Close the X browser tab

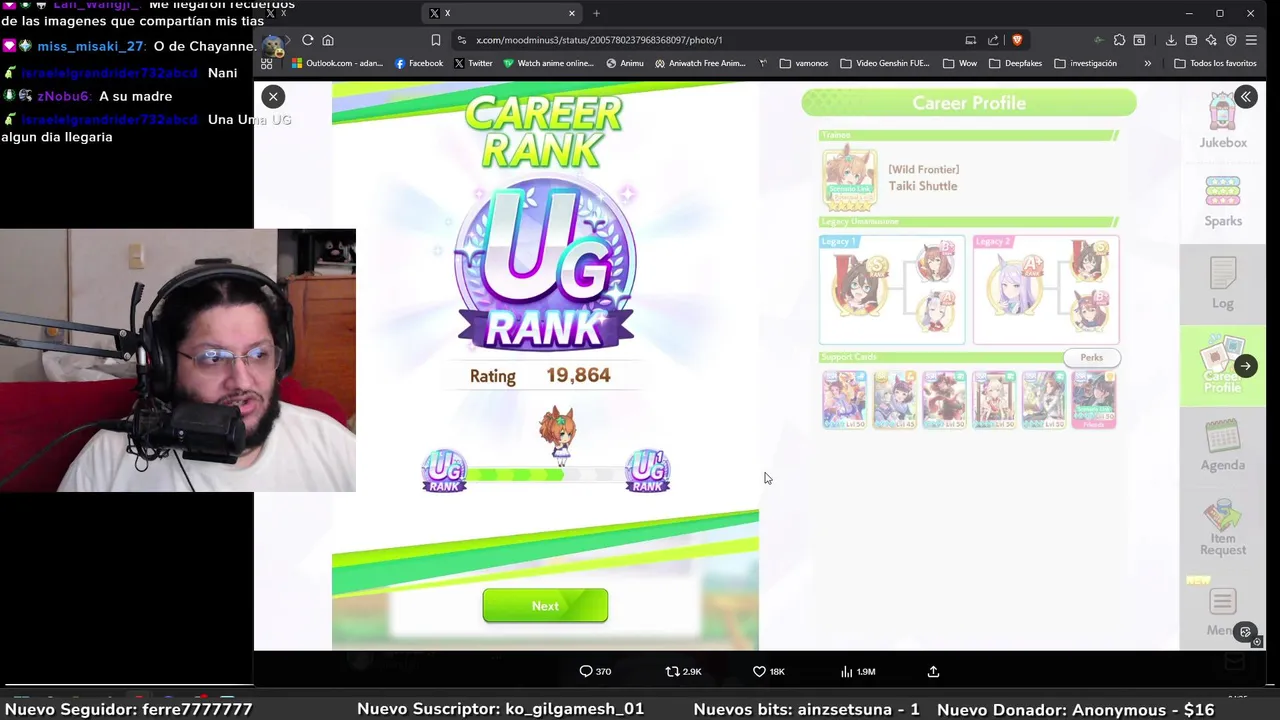[x=572, y=13]
